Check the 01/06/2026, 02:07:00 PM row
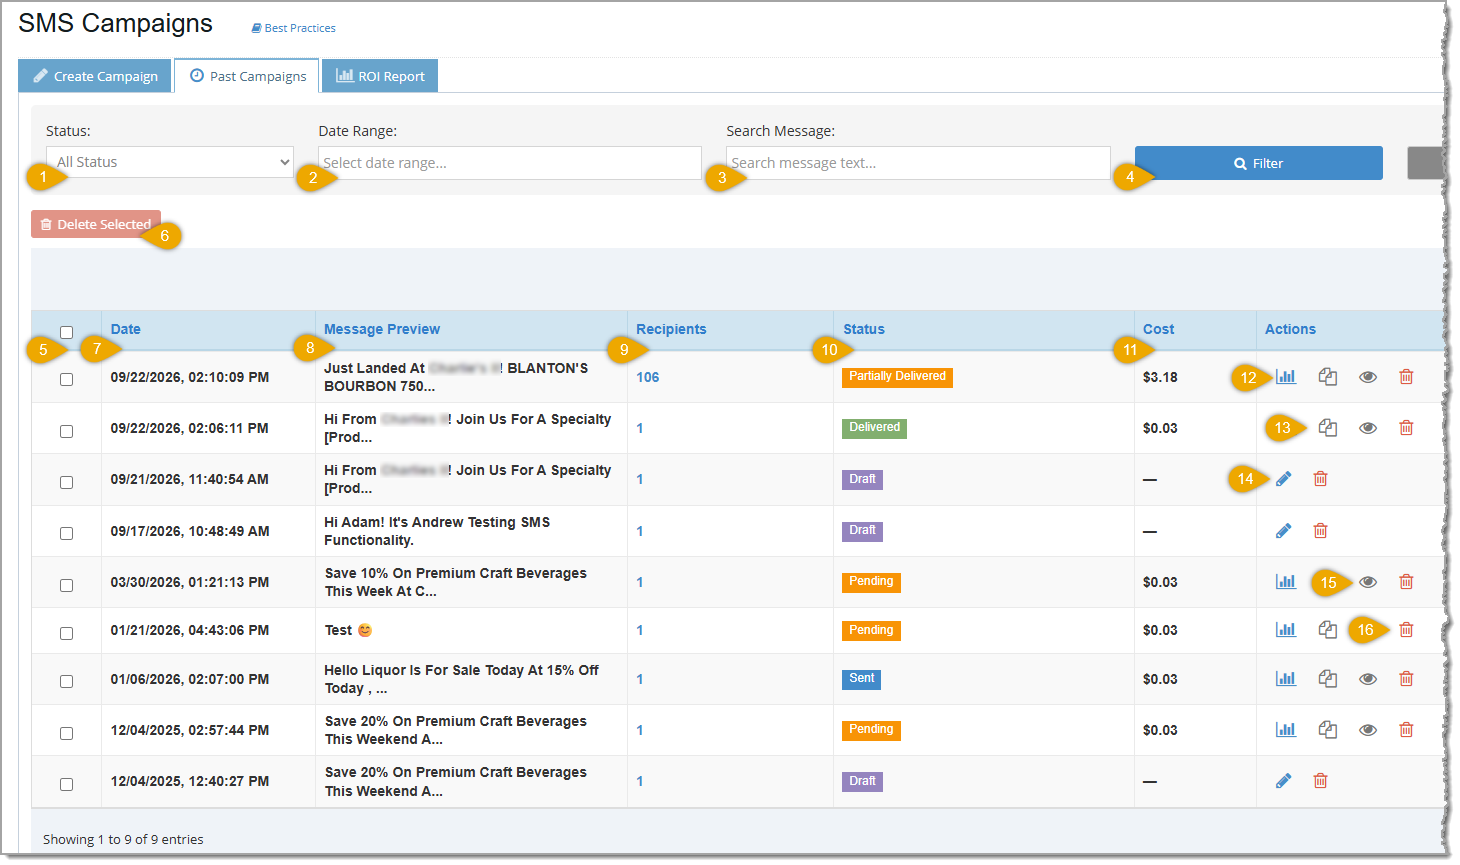1460x865 pixels. pyautogui.click(x=66, y=681)
